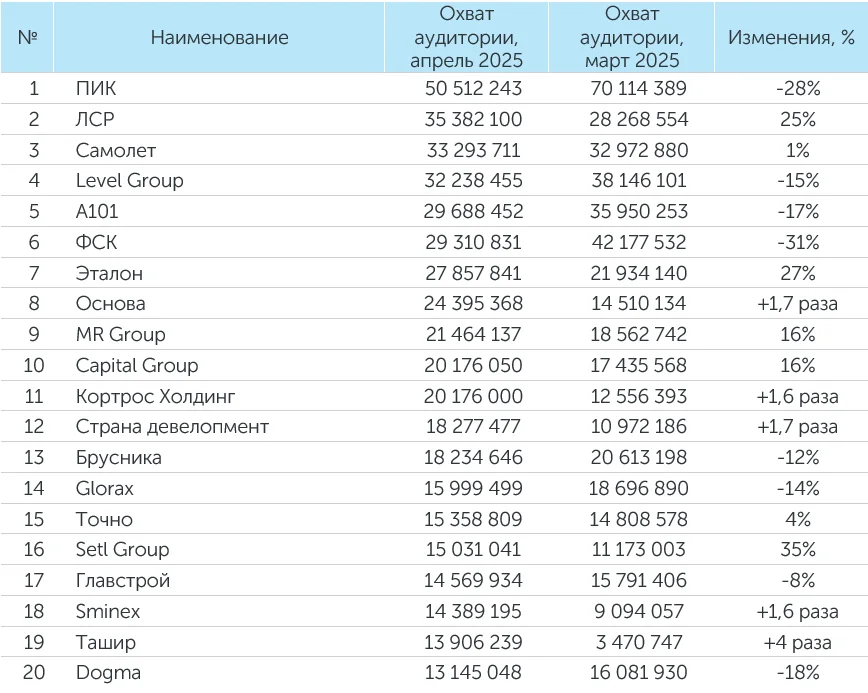
Task: Click the 'Брусника' company cell
Action: click(118, 457)
